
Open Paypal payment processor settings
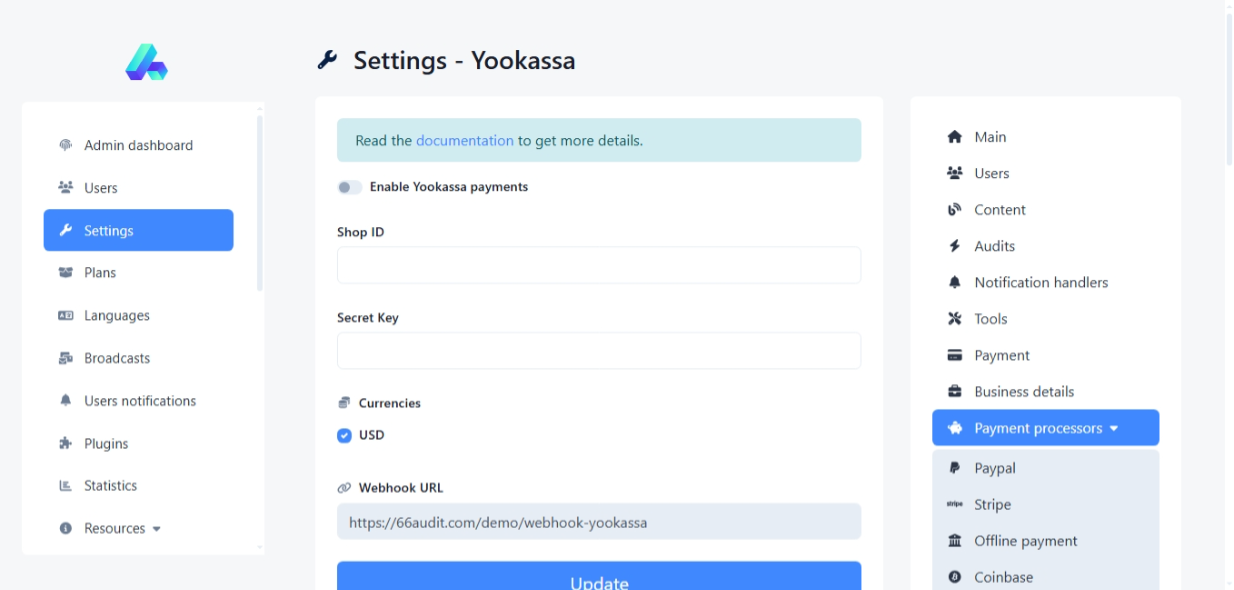[x=994, y=468]
